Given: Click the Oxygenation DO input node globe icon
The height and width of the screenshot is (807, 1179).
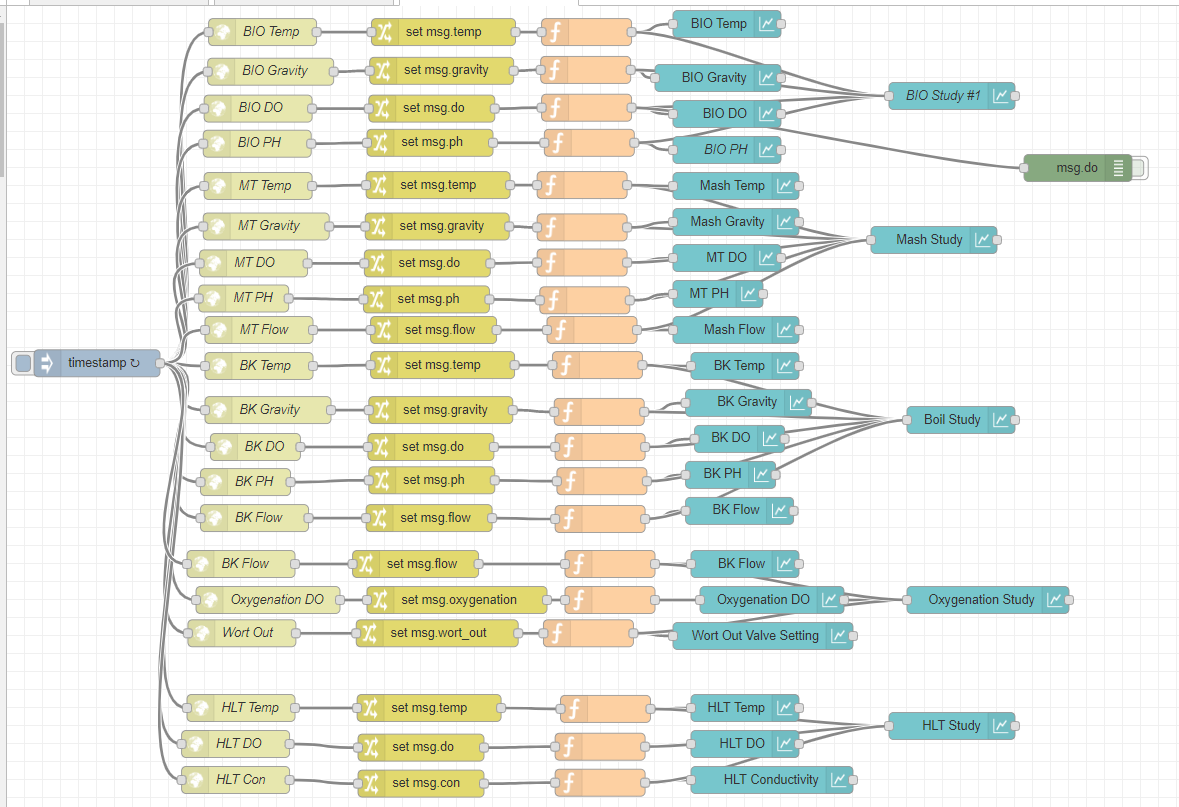Looking at the screenshot, I should tap(209, 599).
